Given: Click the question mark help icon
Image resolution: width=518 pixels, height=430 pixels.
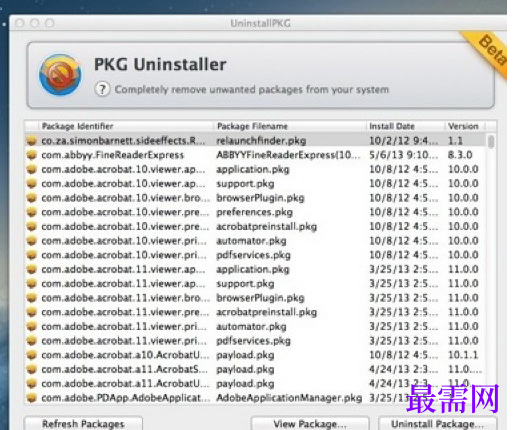Looking at the screenshot, I should (102, 89).
